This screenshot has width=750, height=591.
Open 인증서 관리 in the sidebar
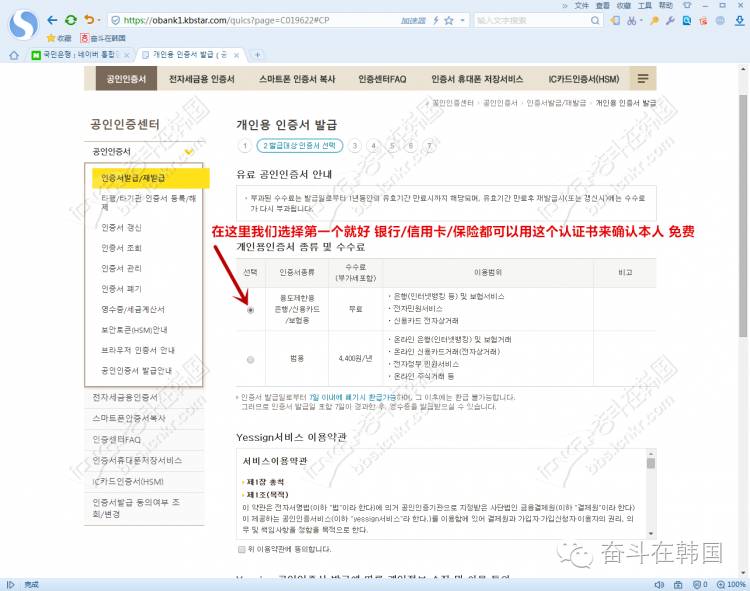click(x=121, y=268)
